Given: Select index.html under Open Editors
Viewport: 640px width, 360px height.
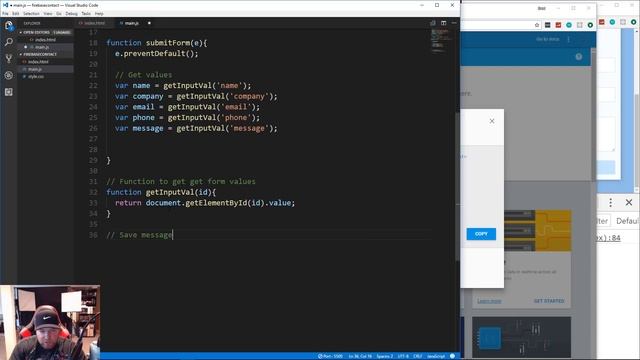Looking at the screenshot, I should coord(45,40).
